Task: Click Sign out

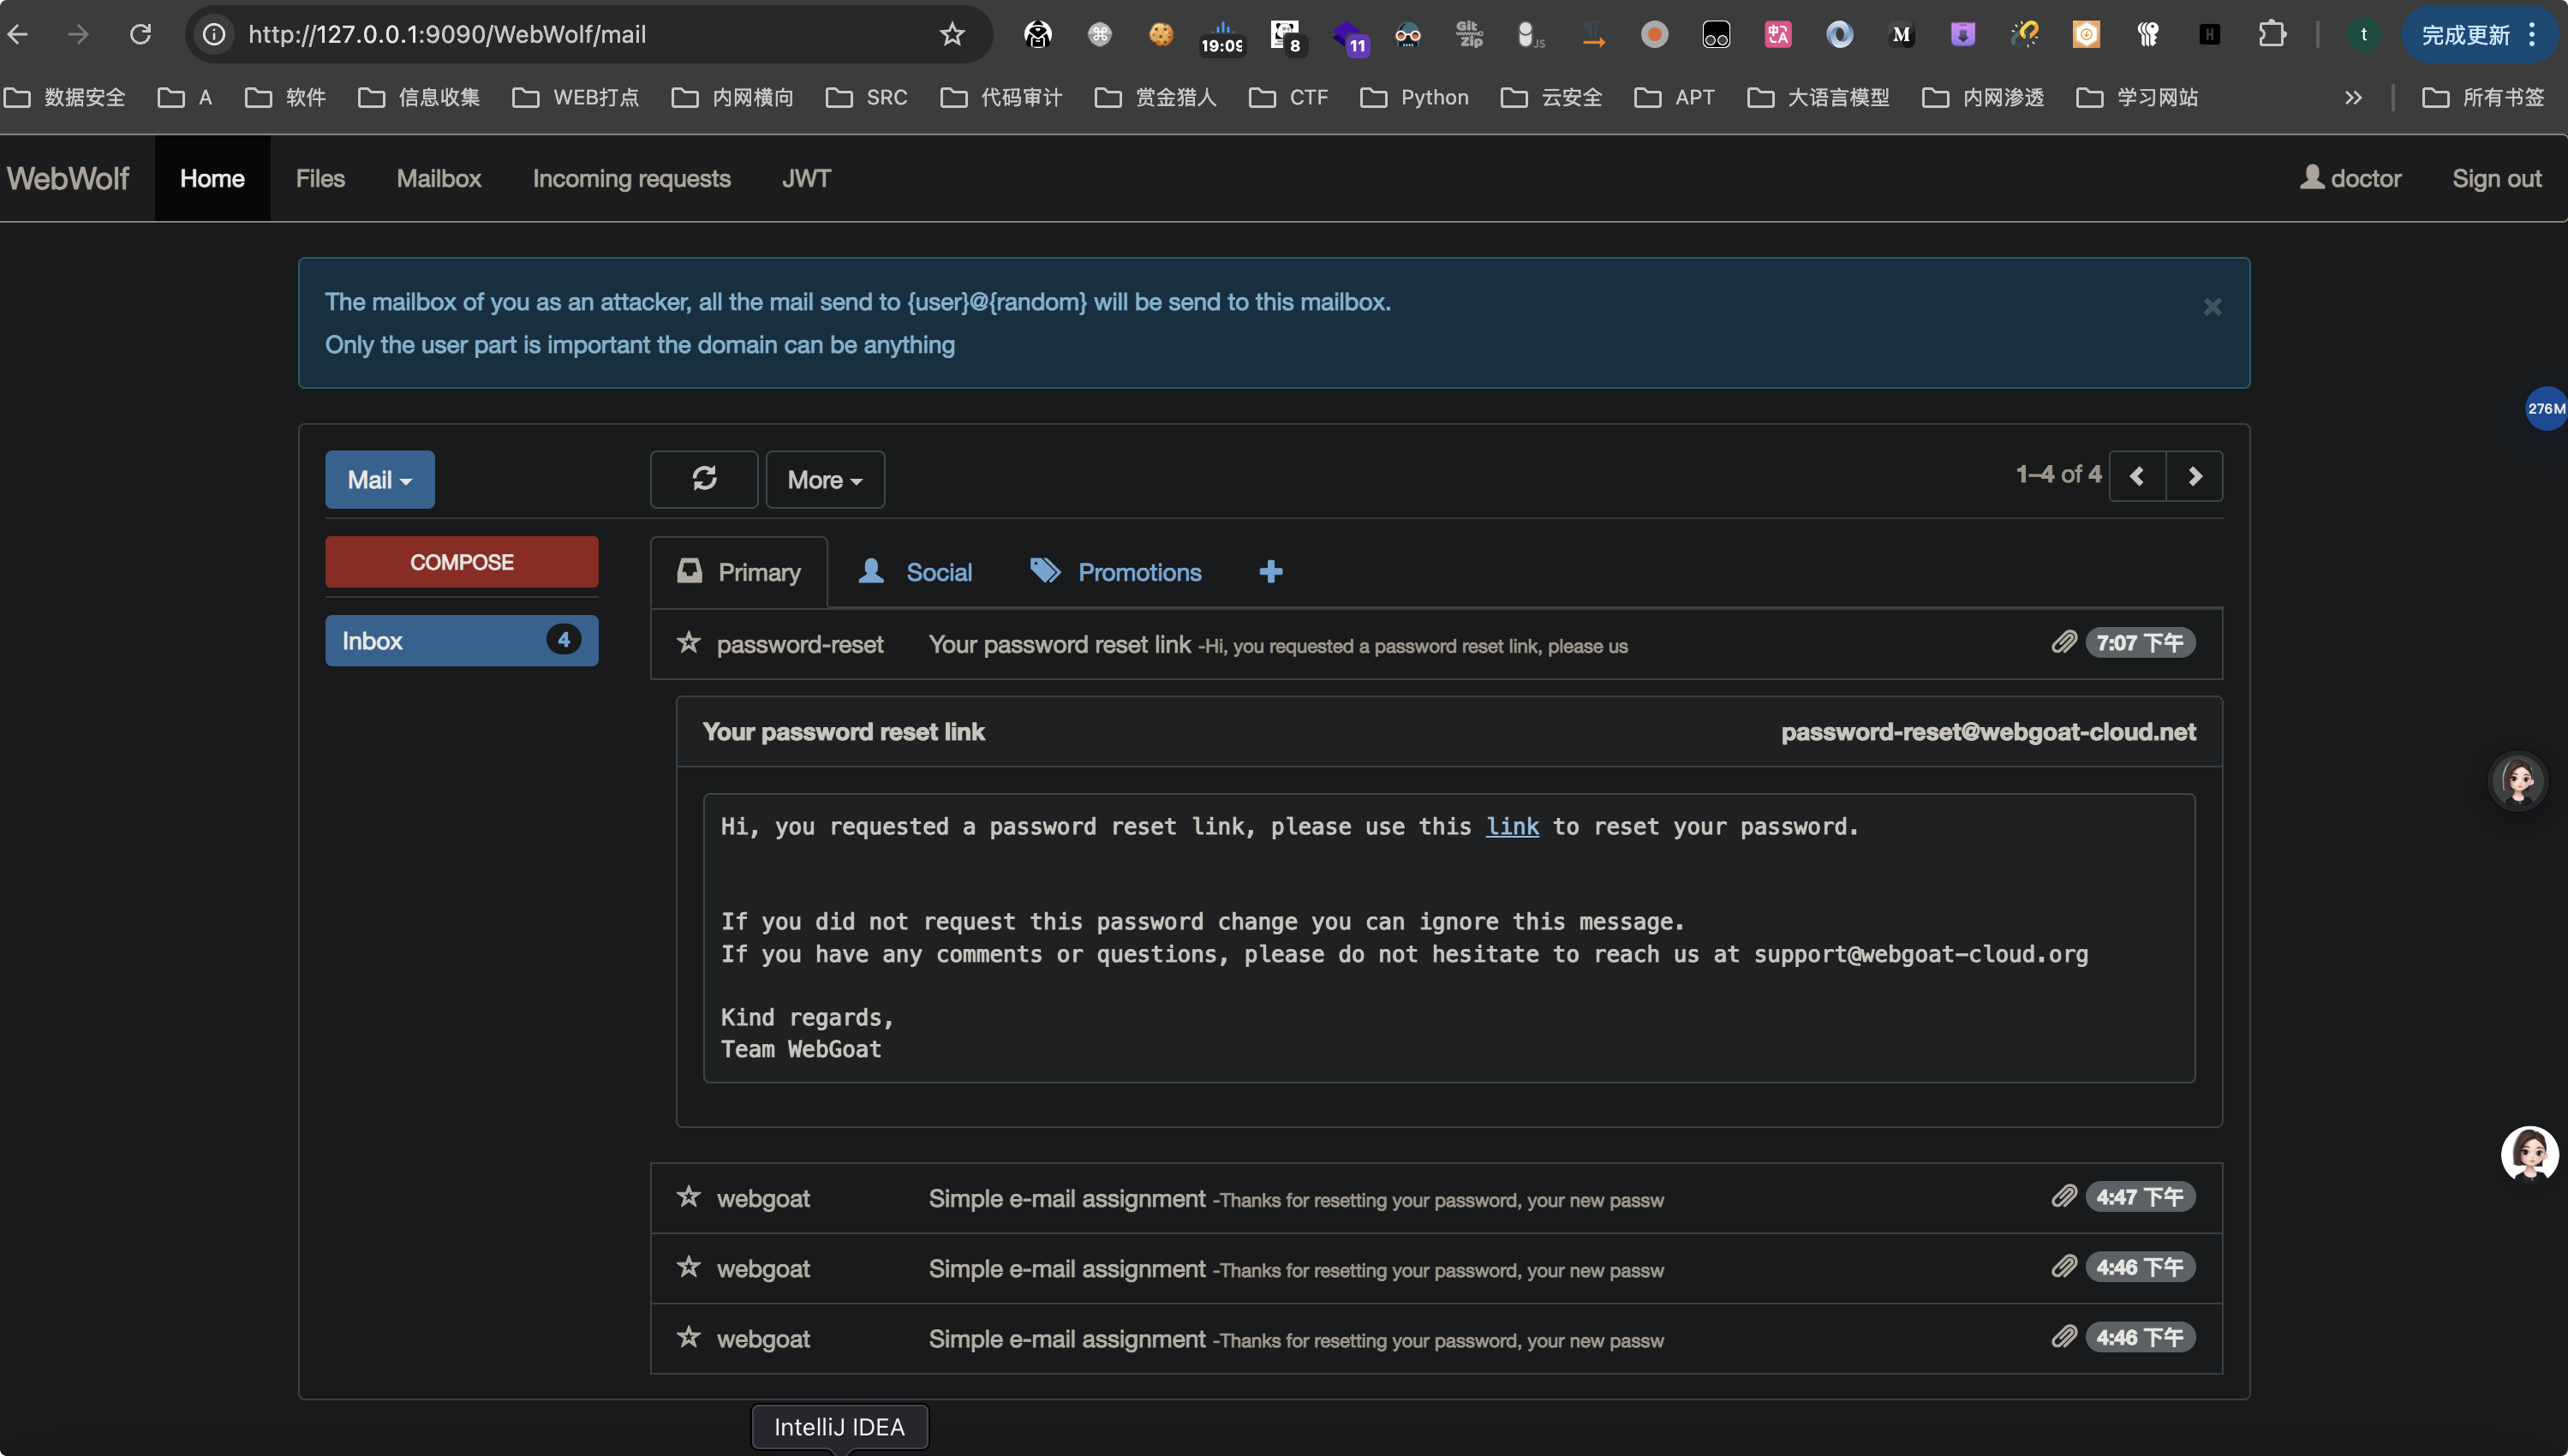Action: (2497, 178)
